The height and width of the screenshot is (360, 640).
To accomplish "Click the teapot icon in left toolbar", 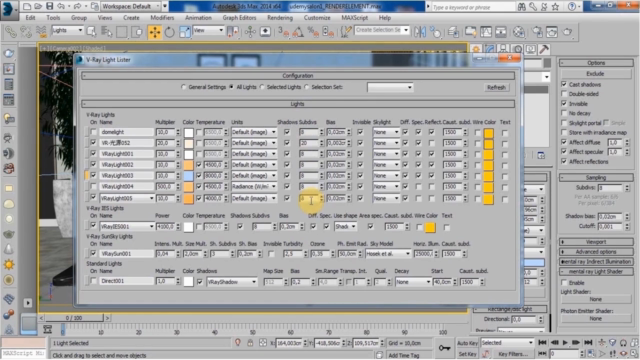I will pos(9,234).
